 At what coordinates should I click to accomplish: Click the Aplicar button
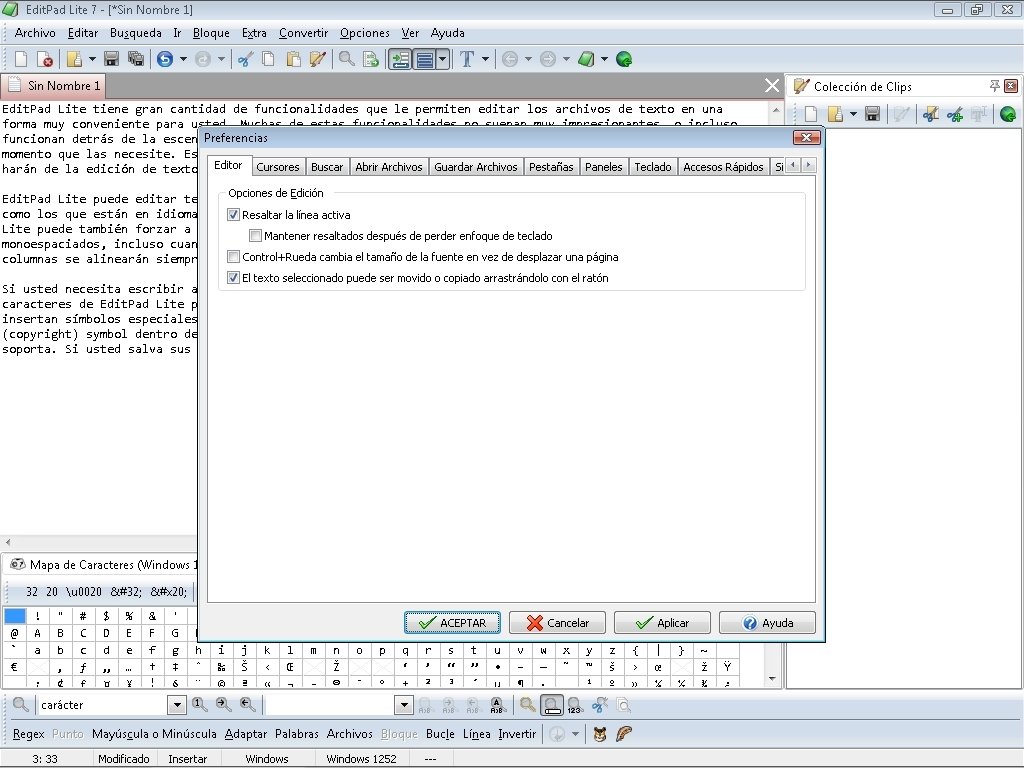click(662, 622)
